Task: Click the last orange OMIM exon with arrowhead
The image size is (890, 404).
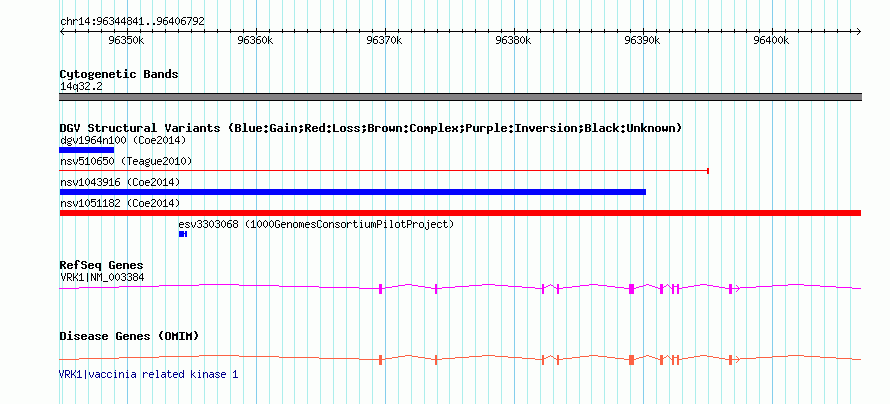Action: click(733, 359)
